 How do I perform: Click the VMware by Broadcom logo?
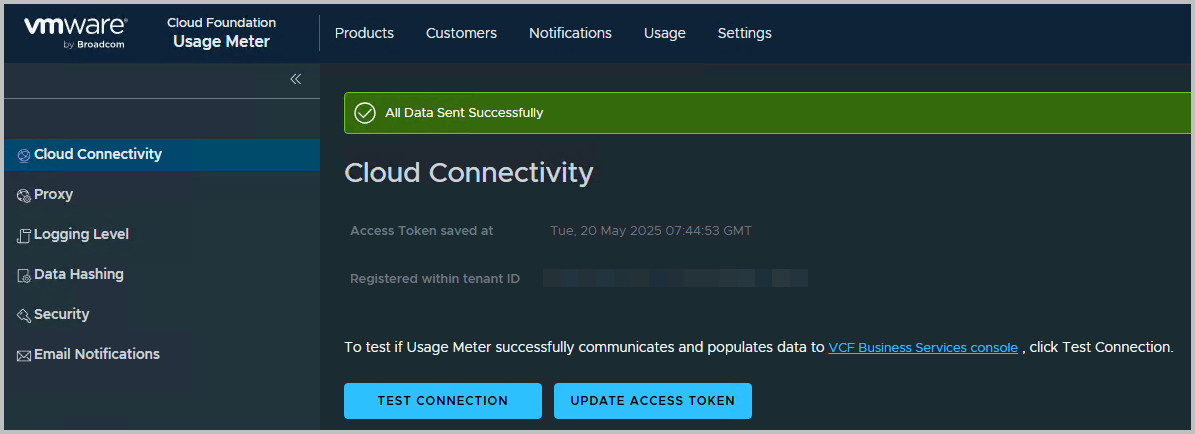point(75,33)
